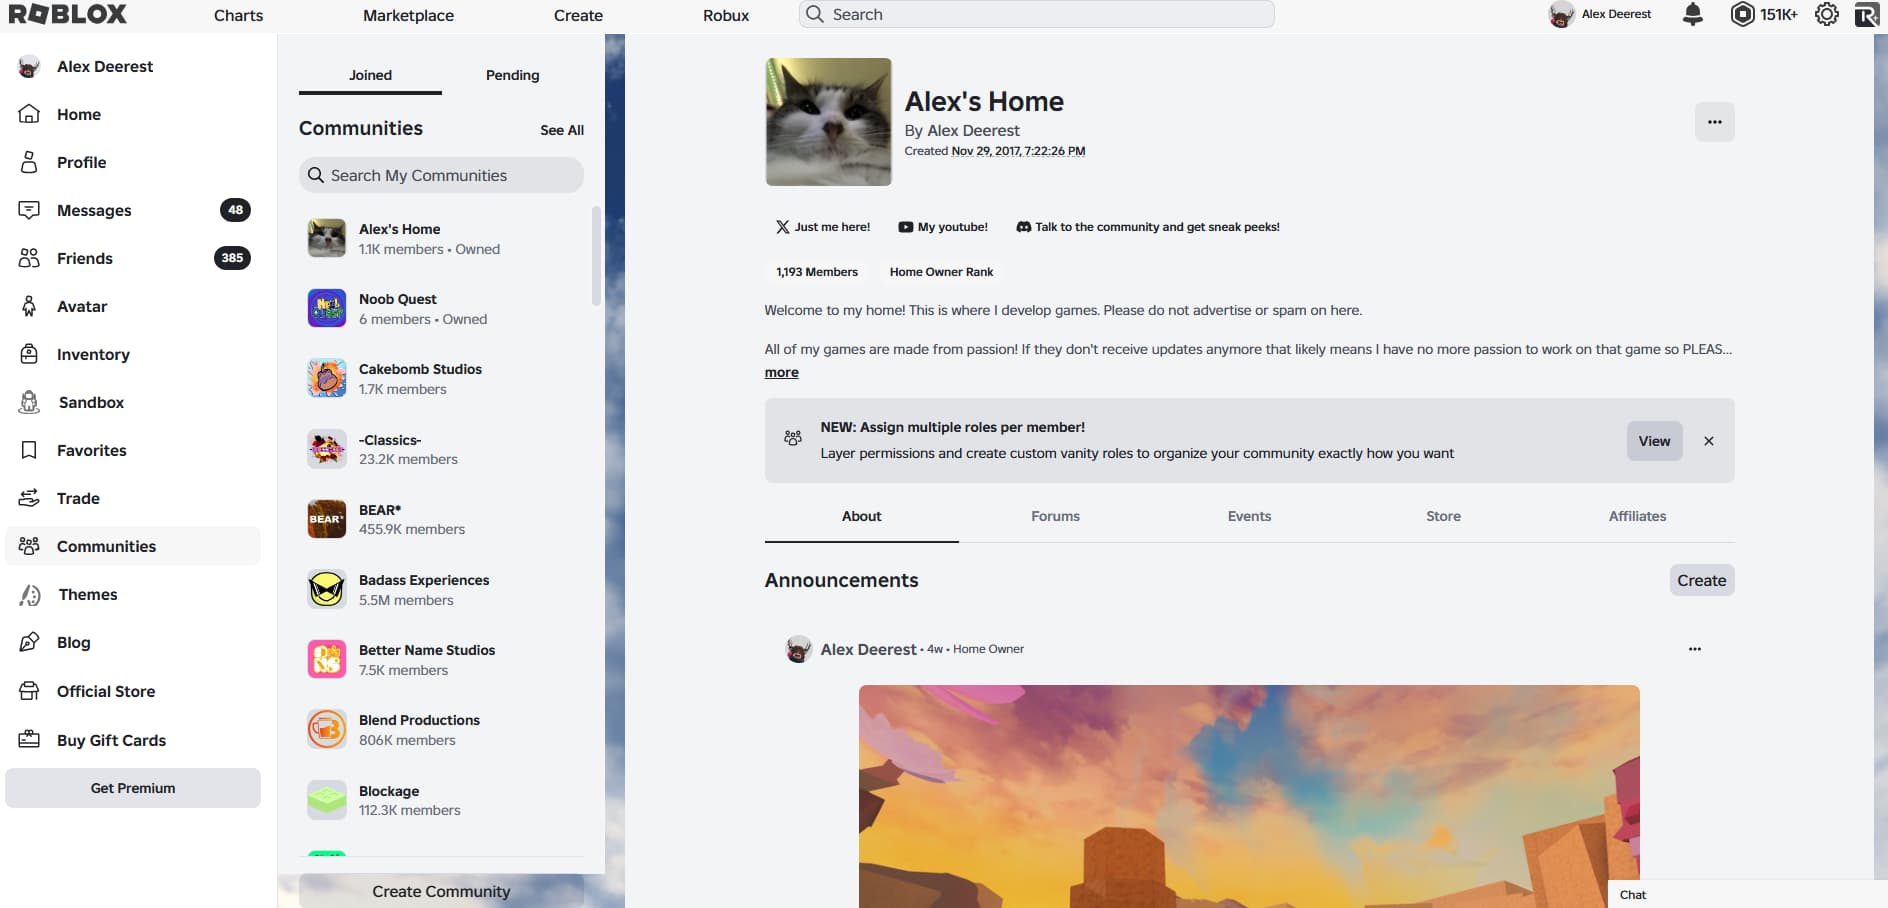
Task: Click the Messages icon in sidebar
Action: click(x=29, y=210)
